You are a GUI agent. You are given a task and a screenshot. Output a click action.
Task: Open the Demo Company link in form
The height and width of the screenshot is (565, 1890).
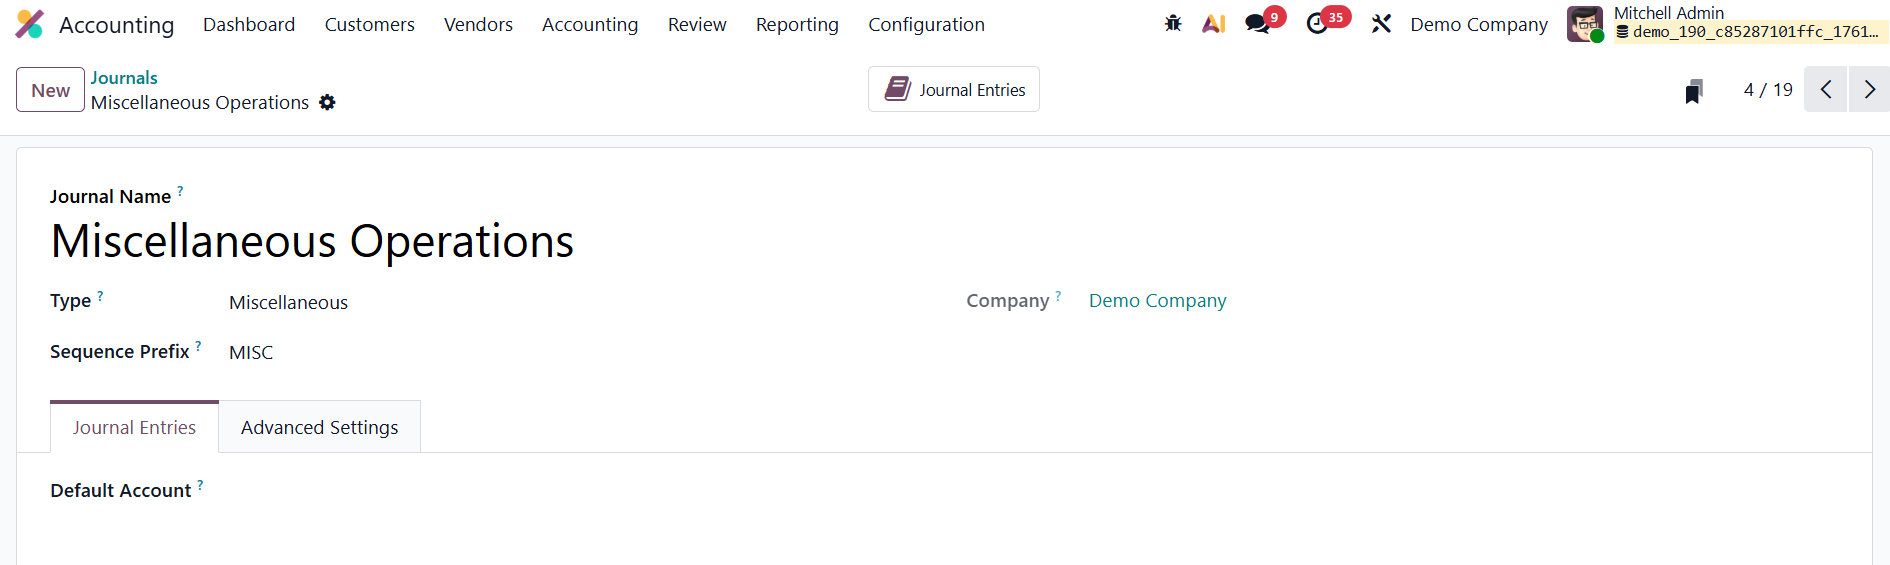click(1157, 301)
